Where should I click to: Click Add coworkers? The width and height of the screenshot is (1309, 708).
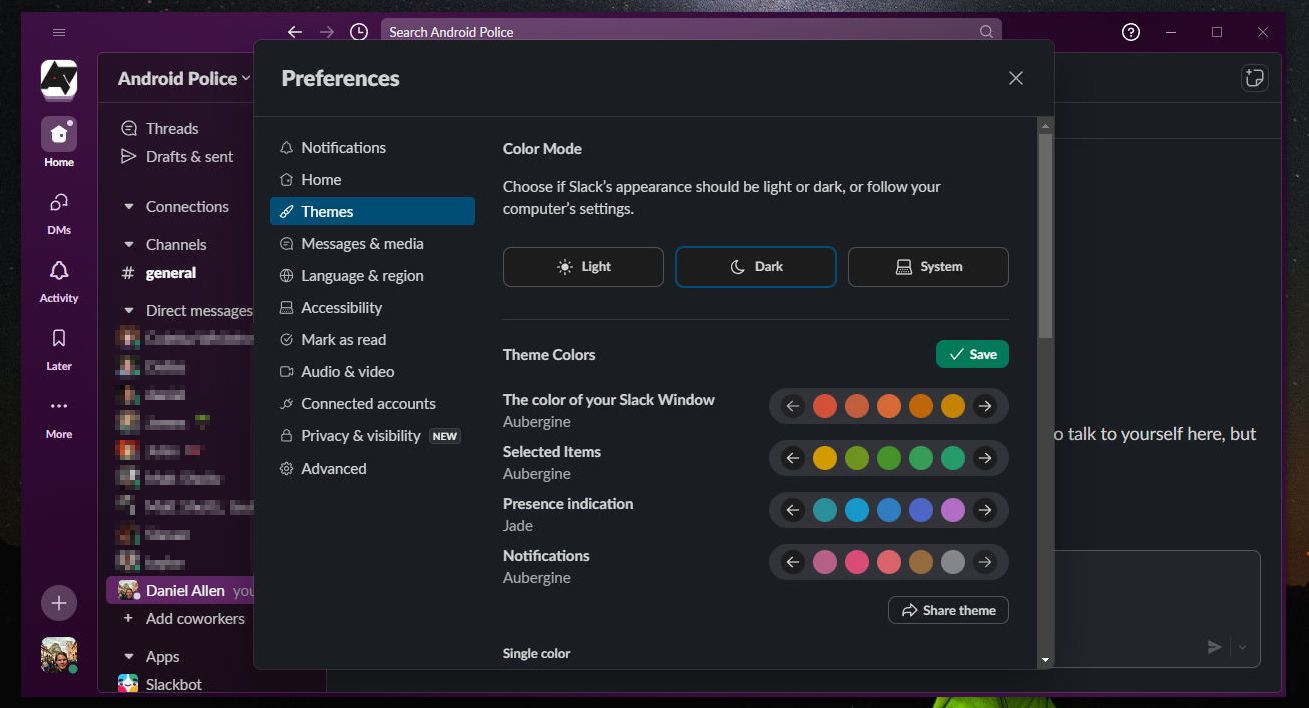195,618
